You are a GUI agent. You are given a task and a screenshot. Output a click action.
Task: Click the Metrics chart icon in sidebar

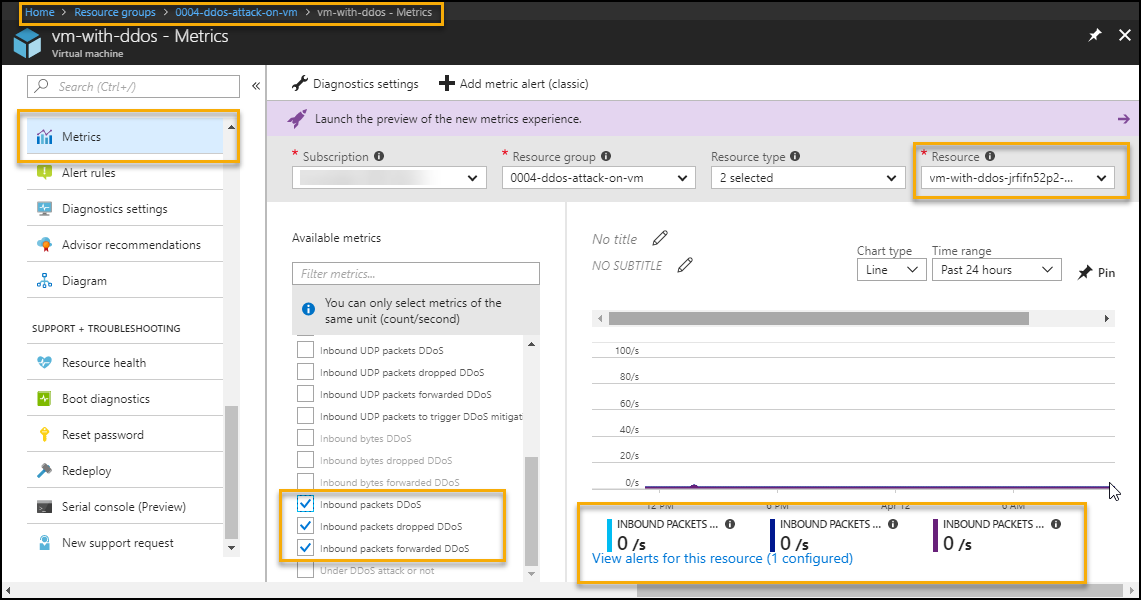tap(44, 137)
